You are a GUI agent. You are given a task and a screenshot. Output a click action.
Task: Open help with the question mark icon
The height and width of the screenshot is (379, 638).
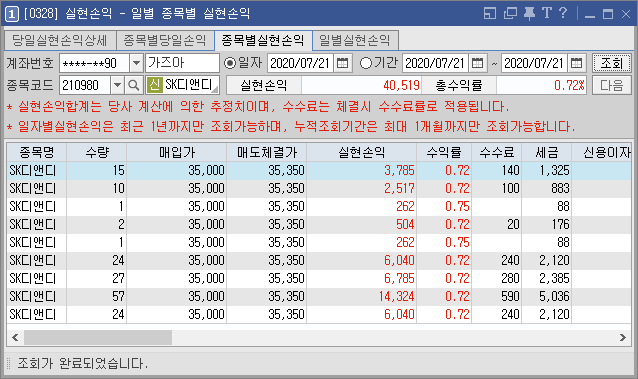click(x=563, y=13)
